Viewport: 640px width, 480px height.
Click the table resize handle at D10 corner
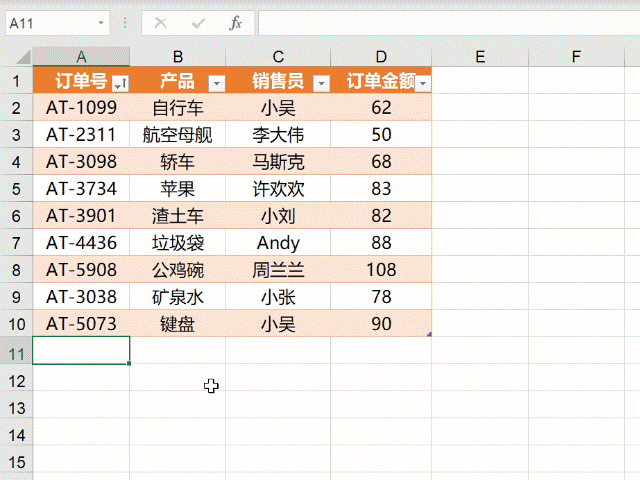pos(429,335)
